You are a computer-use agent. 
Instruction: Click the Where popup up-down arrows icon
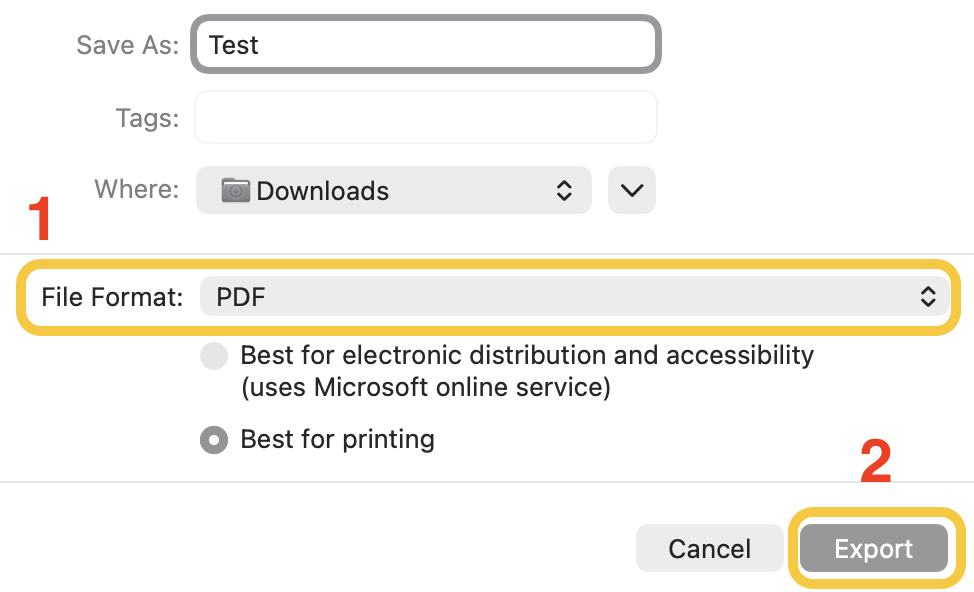pos(564,190)
